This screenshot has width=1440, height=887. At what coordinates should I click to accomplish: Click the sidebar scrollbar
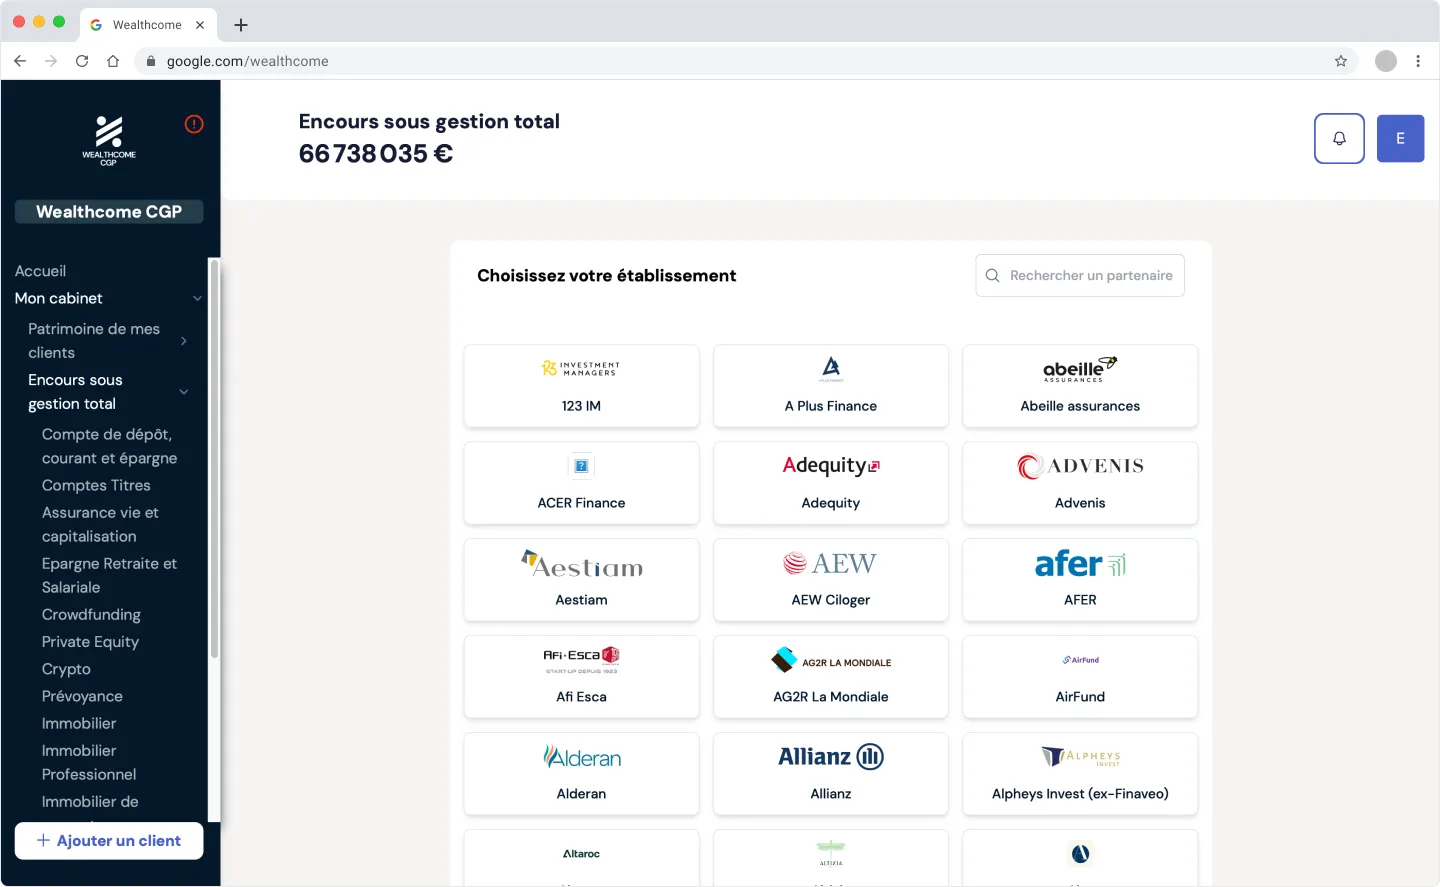tap(213, 460)
